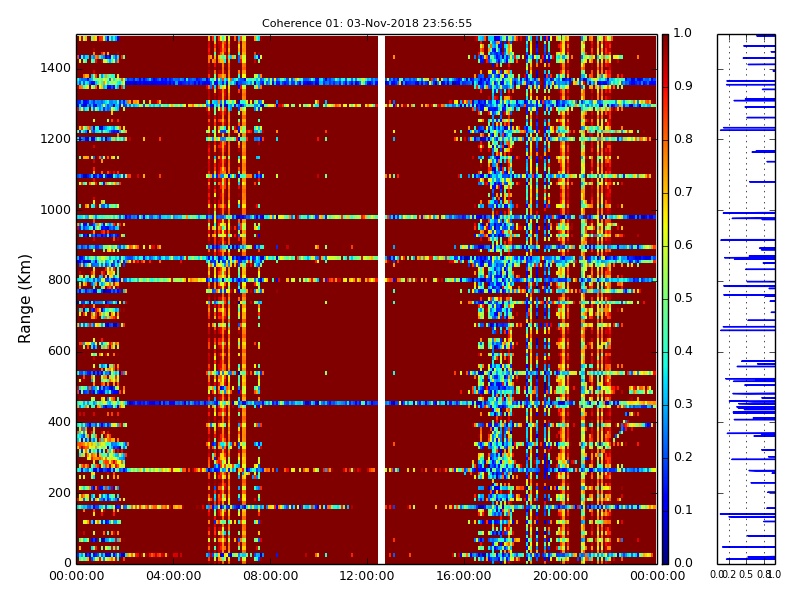Viewport: 800px width, 600px height.
Task: Click the colorbar 0.9 label
Action: coord(683,86)
